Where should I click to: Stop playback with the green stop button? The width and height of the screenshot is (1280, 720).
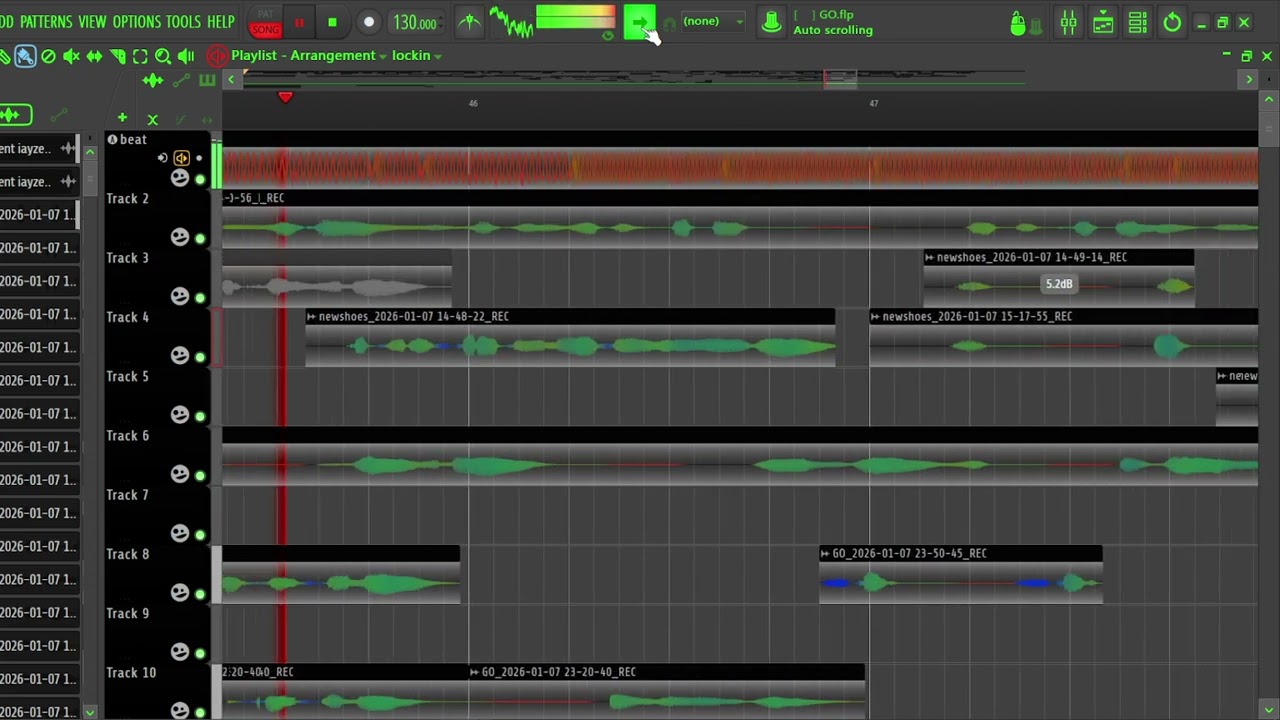332,22
